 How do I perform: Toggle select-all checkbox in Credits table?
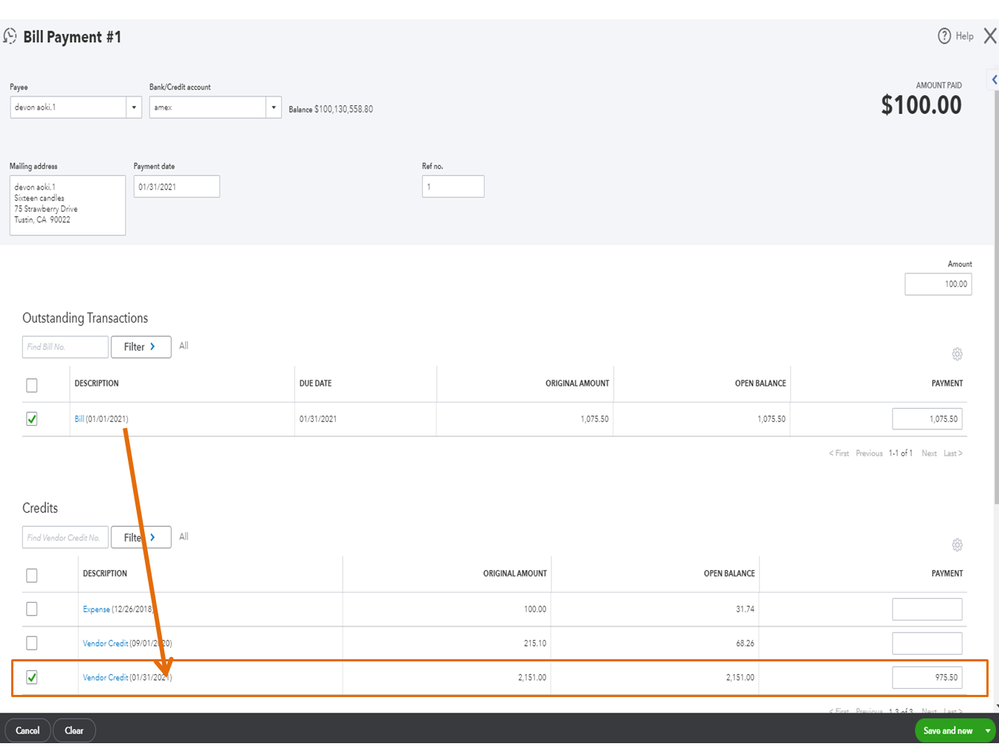coord(32,575)
